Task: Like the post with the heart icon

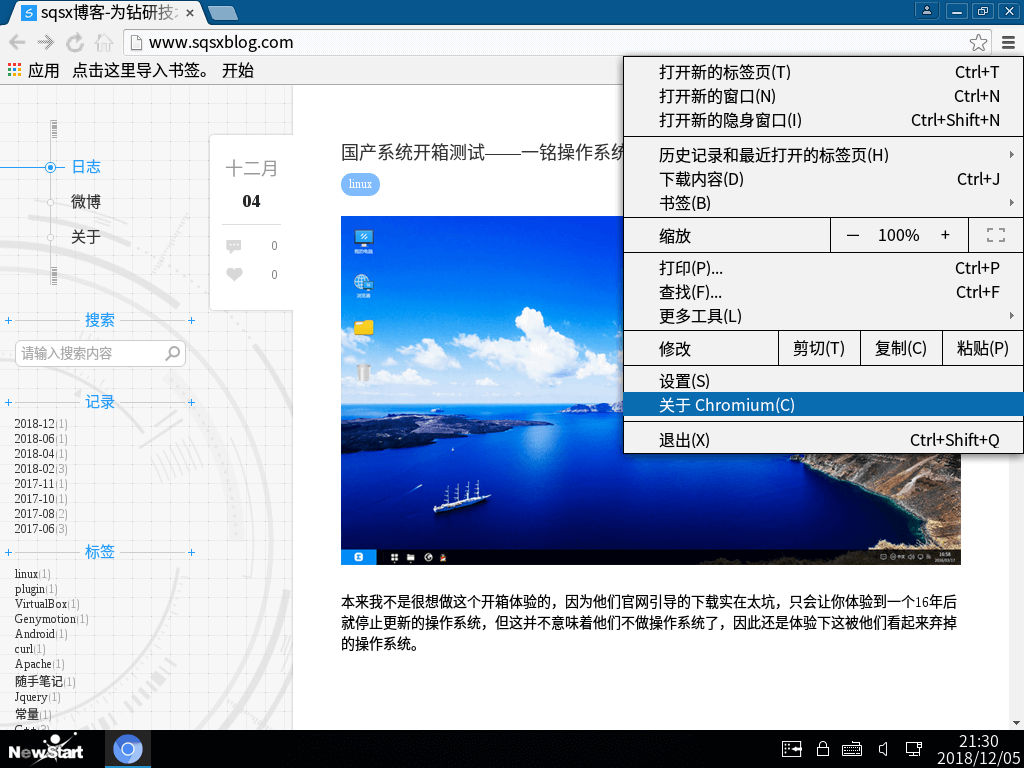Action: (234, 274)
